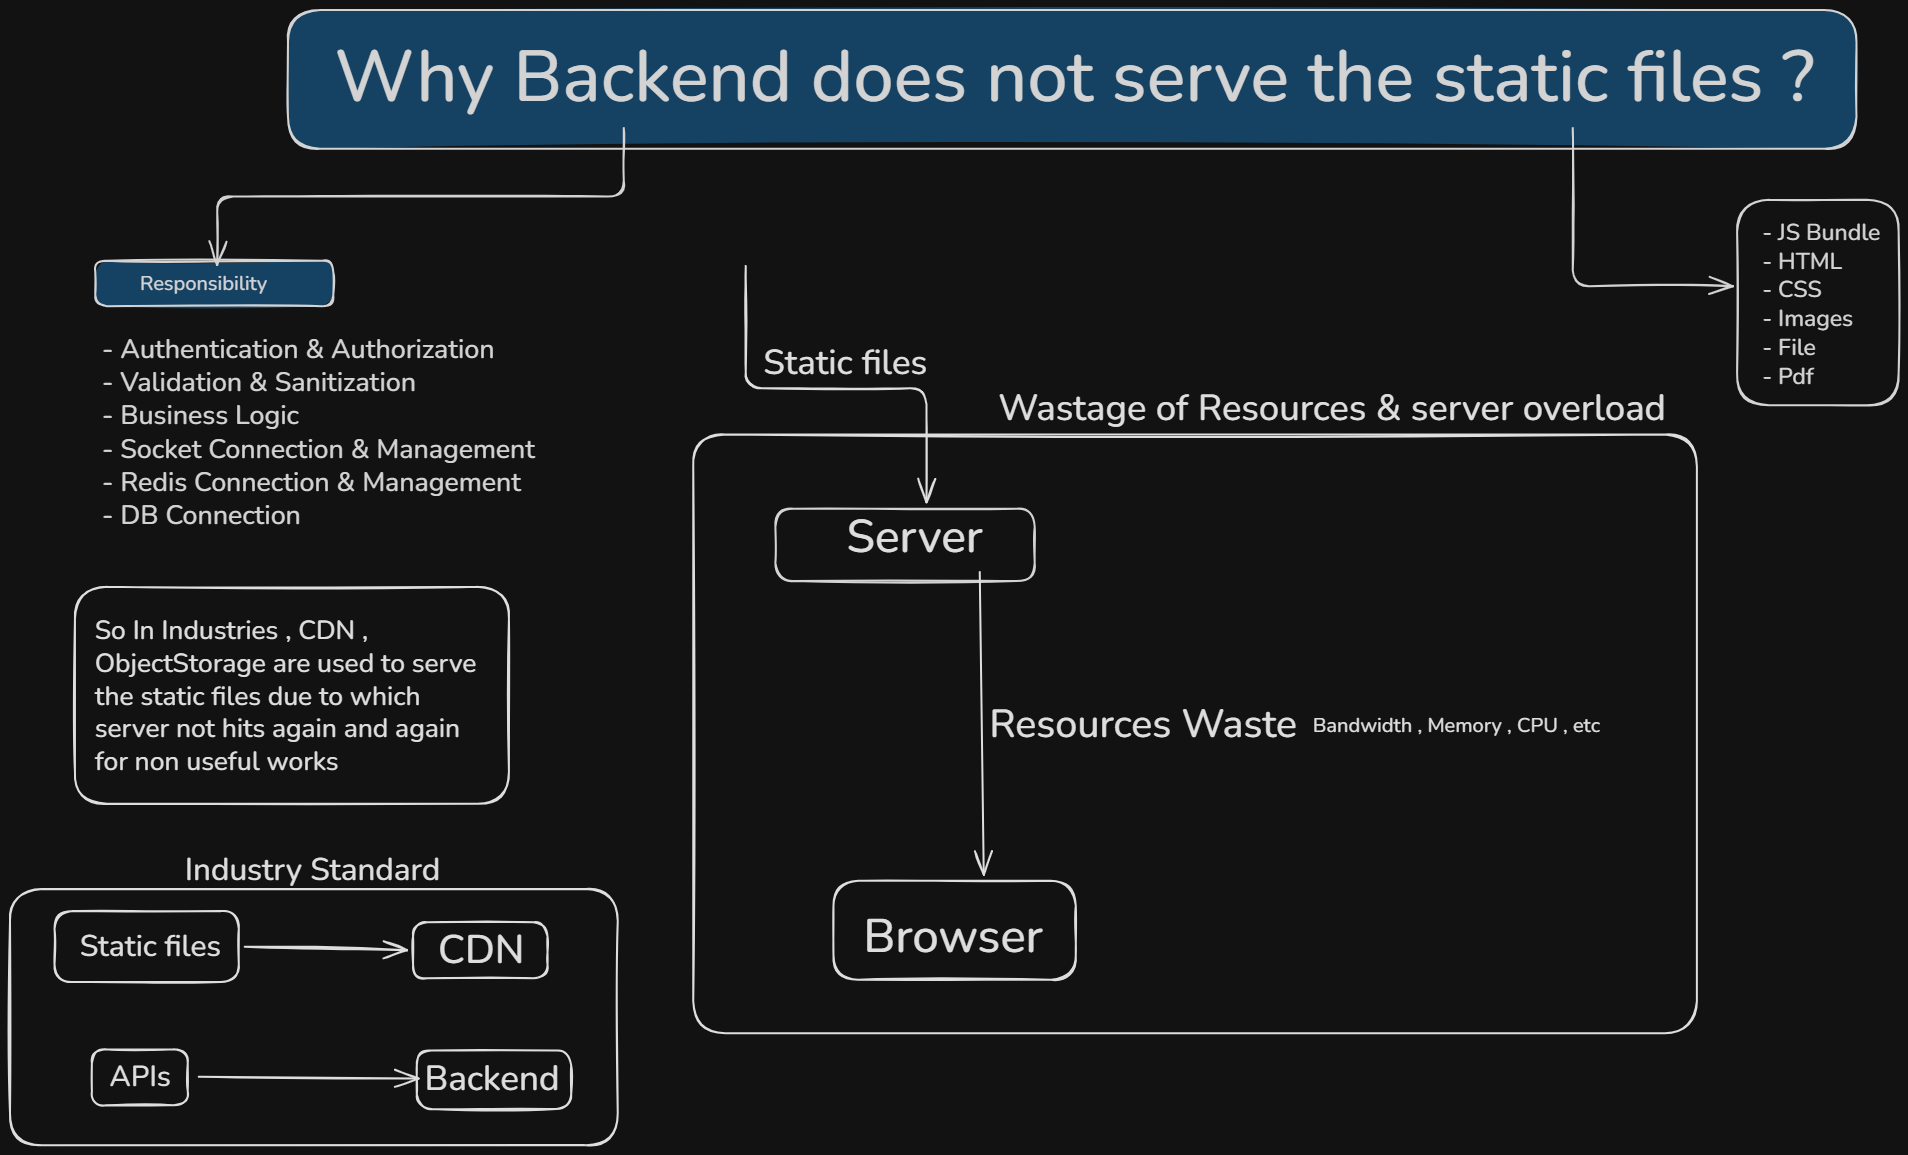Viewport: 1908px width, 1155px height.
Task: Select the Server box in diagram
Action: click(905, 544)
